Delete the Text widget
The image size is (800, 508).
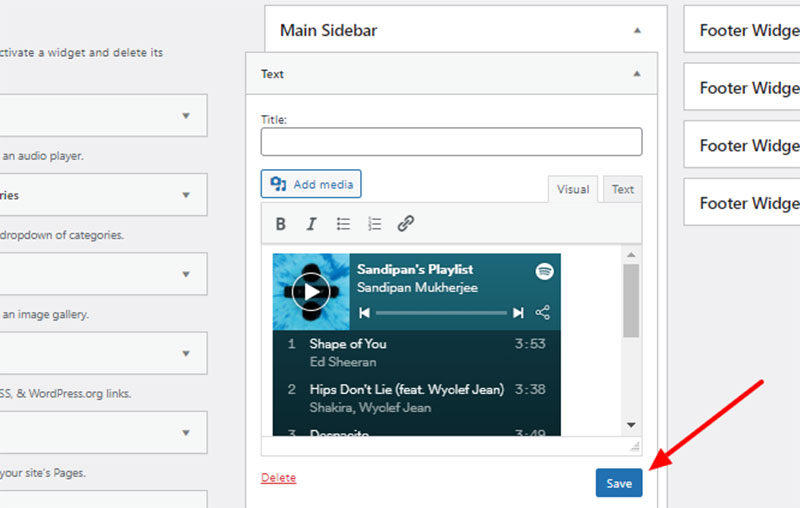[279, 477]
